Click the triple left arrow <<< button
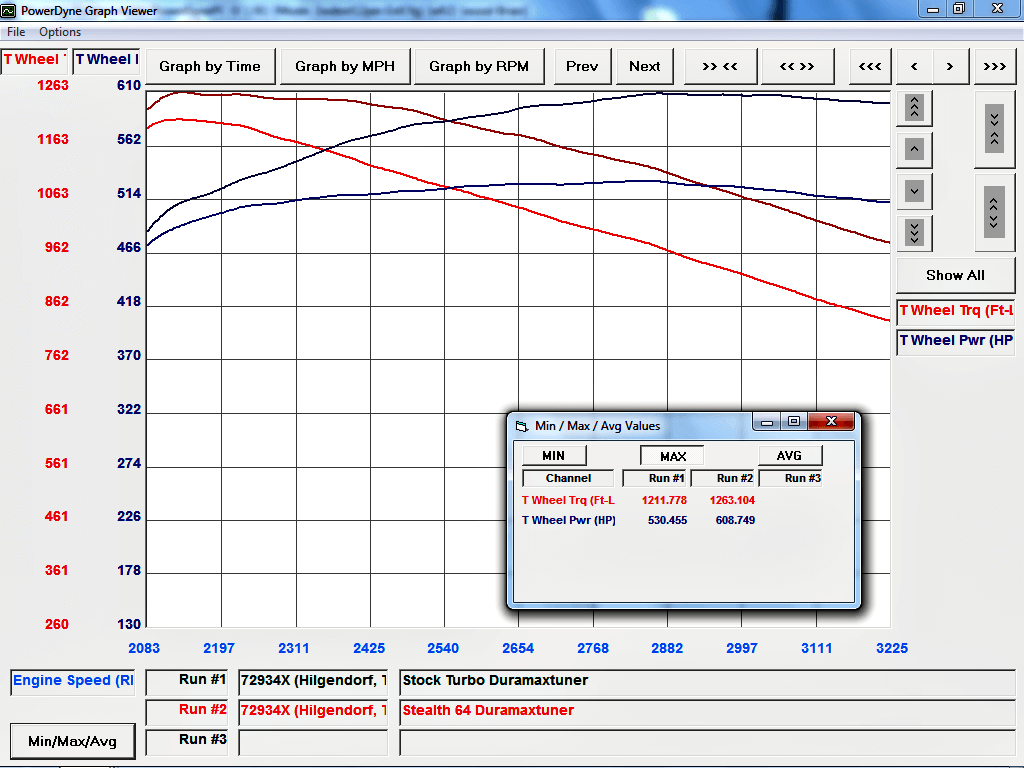 [x=870, y=67]
